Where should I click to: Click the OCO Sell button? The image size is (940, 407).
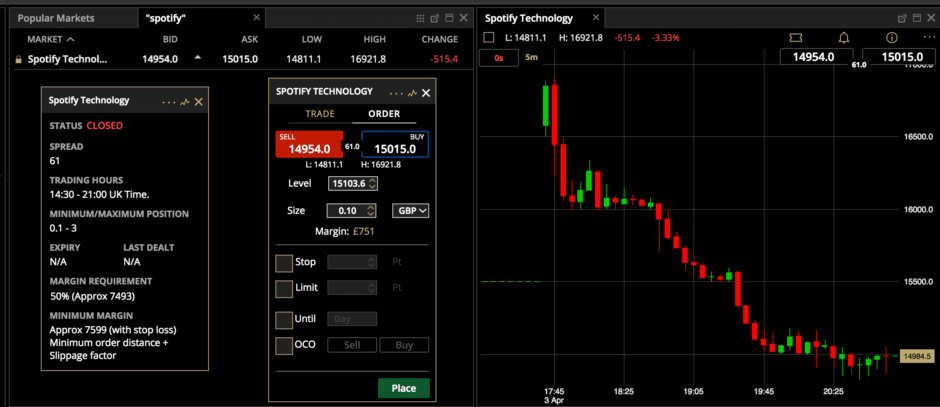[x=352, y=345]
